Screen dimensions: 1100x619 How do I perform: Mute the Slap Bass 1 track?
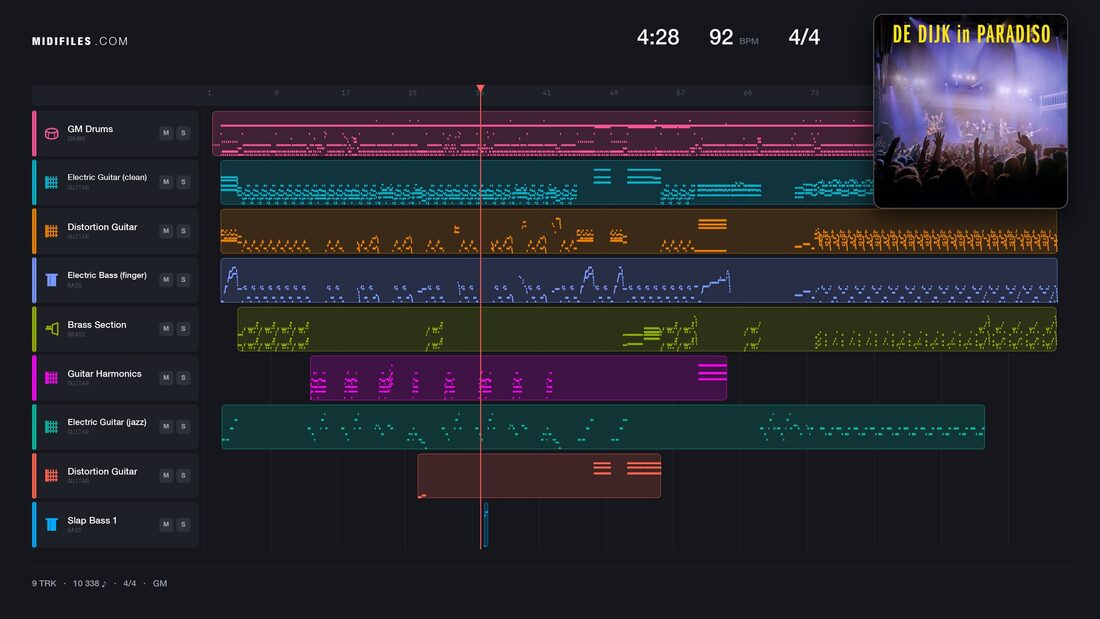[166, 524]
